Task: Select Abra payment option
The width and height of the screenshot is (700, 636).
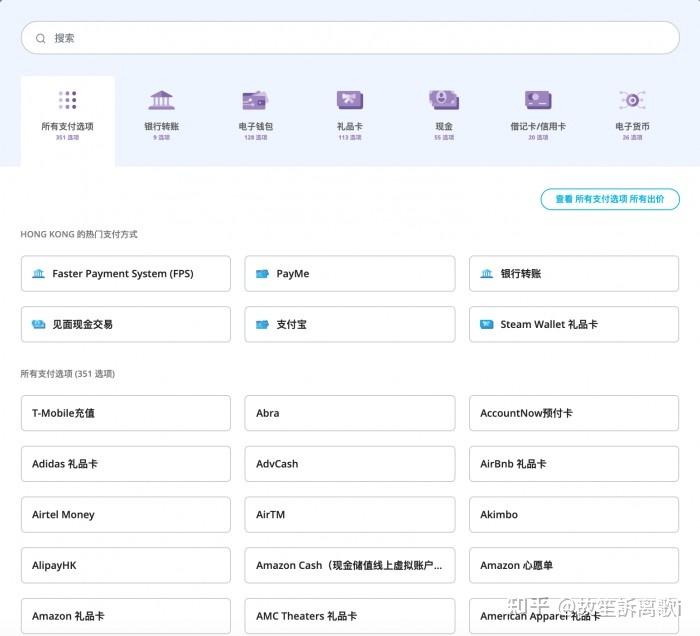Action: (x=350, y=413)
